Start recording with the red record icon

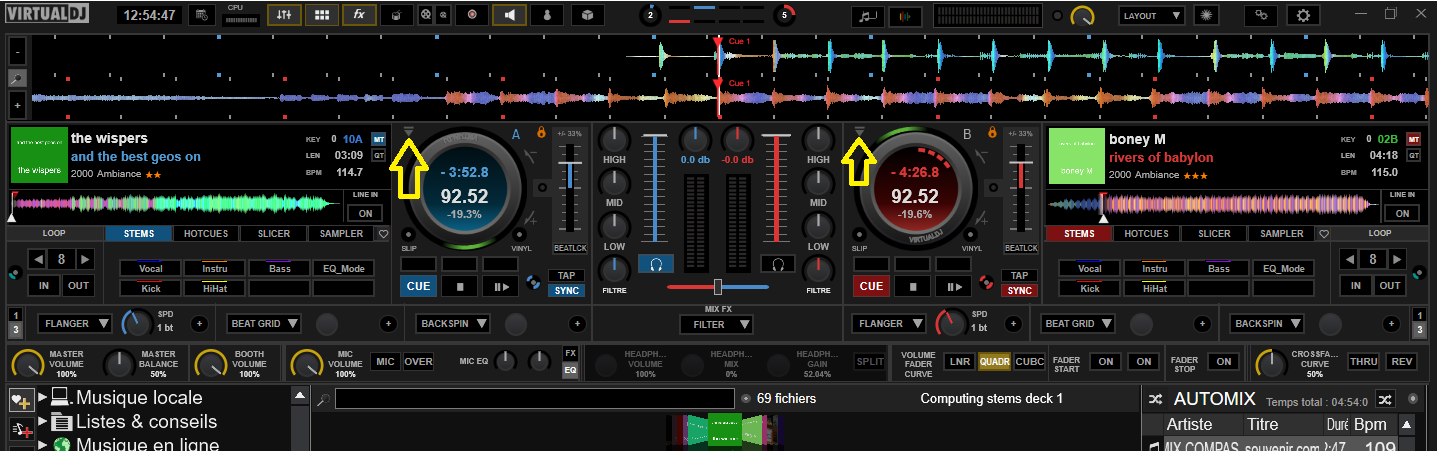(472, 15)
